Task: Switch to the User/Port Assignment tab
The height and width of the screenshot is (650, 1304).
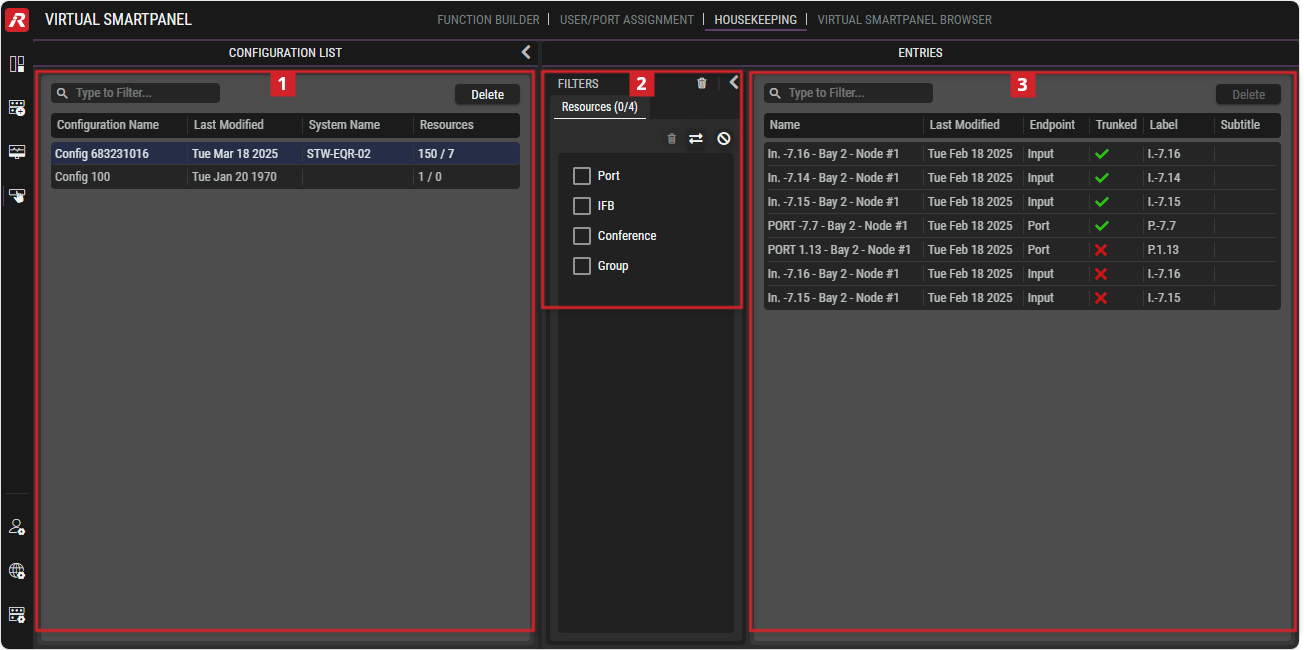Action: point(627,20)
